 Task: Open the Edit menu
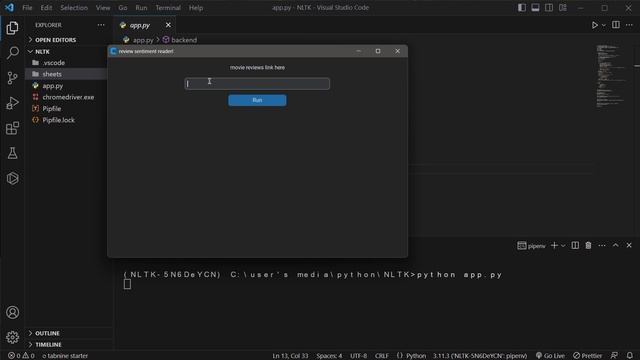pyautogui.click(x=46, y=8)
